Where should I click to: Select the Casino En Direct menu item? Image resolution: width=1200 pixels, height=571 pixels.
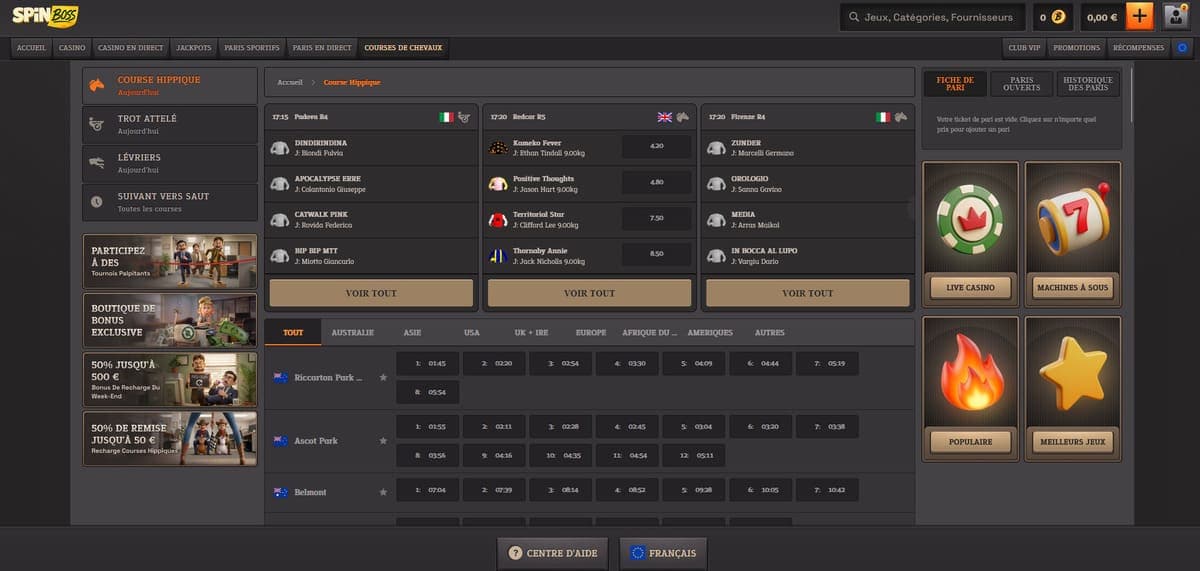[x=131, y=47]
